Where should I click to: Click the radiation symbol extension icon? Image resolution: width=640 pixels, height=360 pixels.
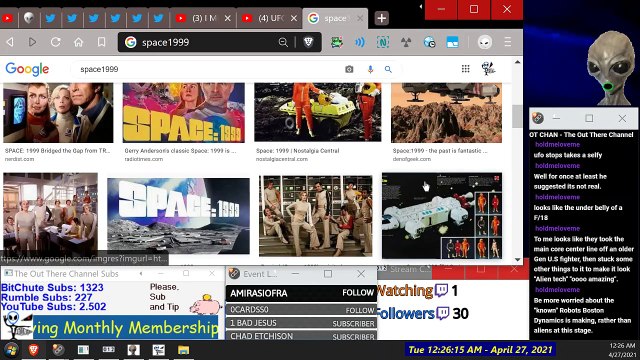406,42
